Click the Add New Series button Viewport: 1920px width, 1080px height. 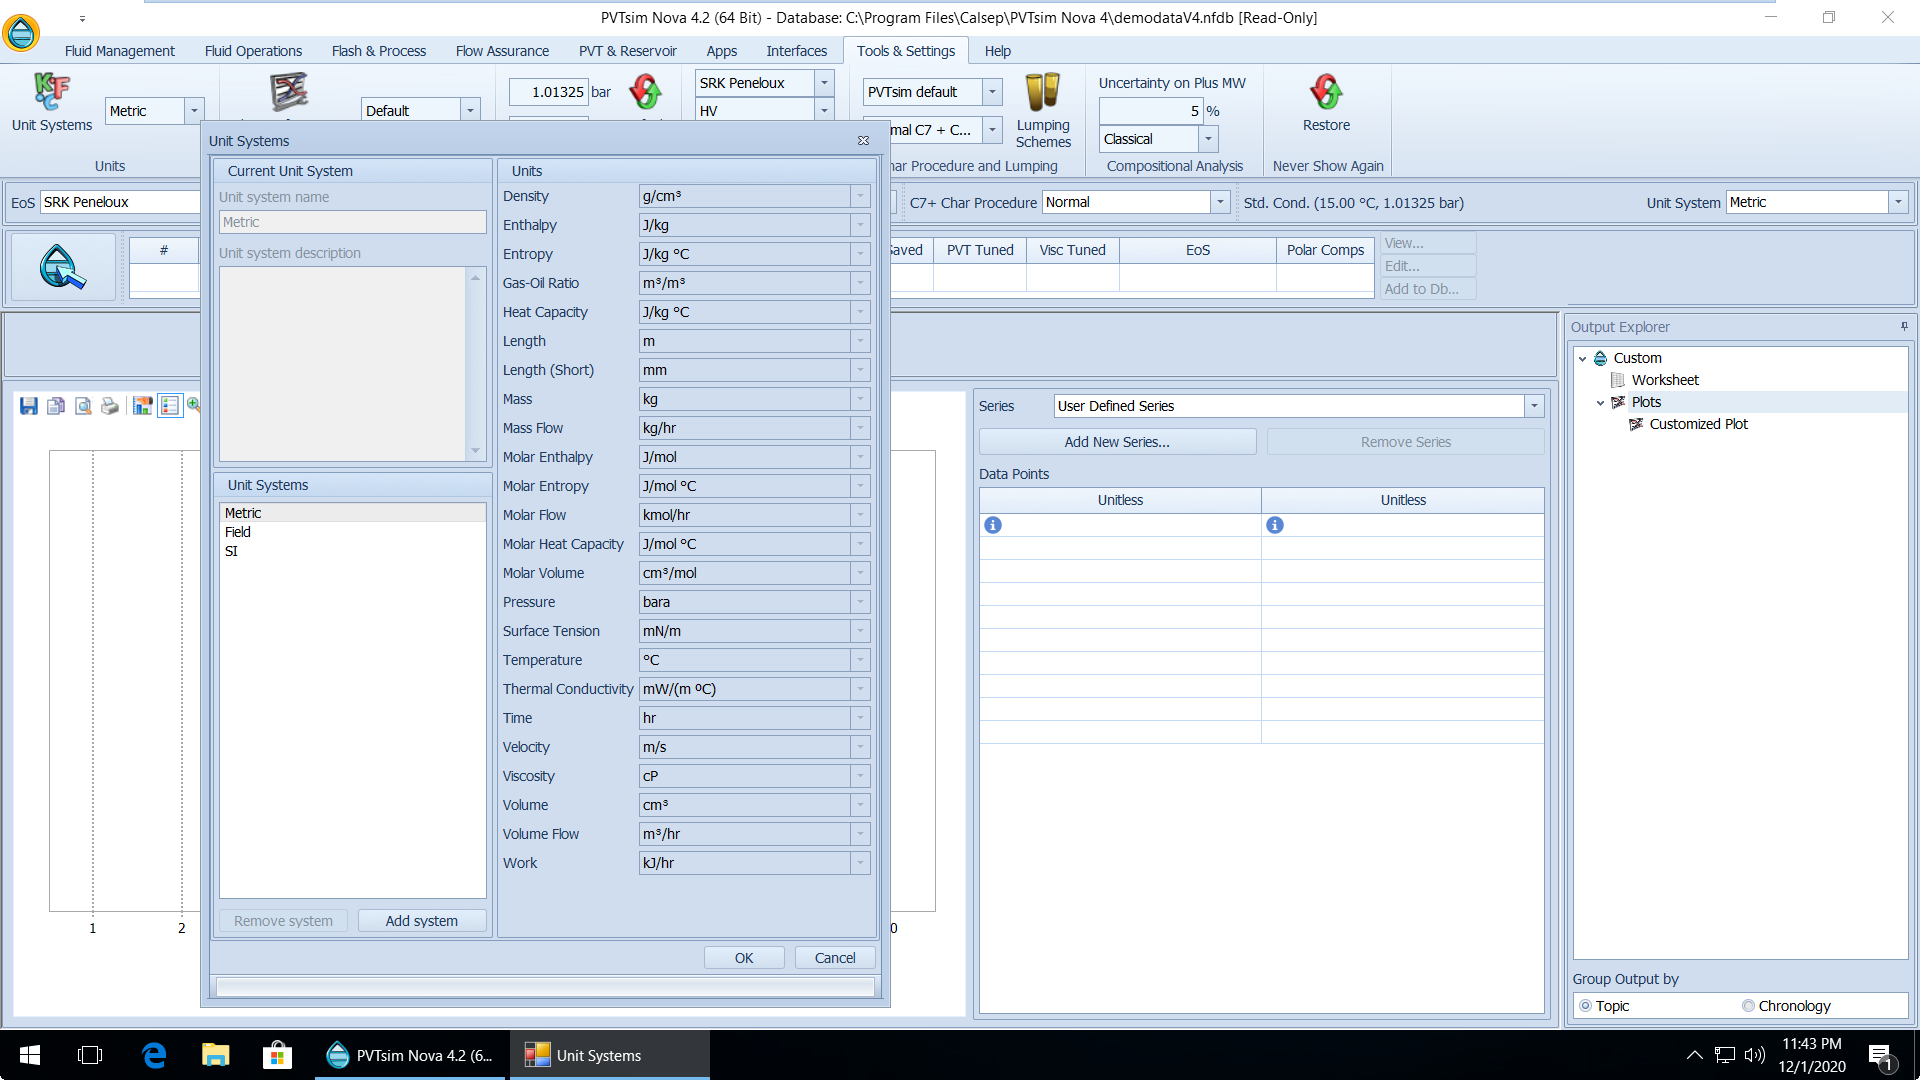pos(1117,442)
